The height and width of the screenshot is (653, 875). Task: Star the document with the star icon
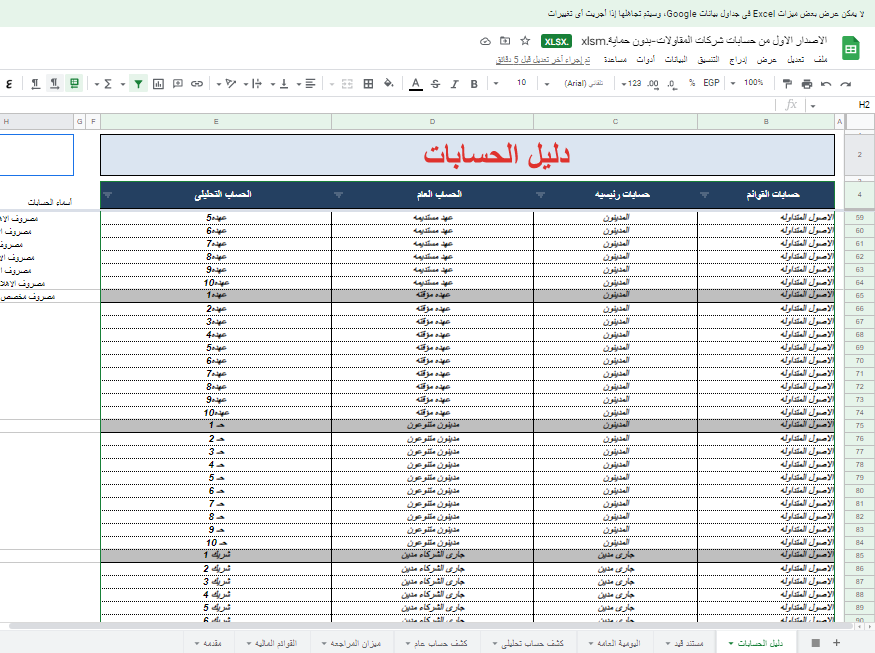tap(525, 41)
